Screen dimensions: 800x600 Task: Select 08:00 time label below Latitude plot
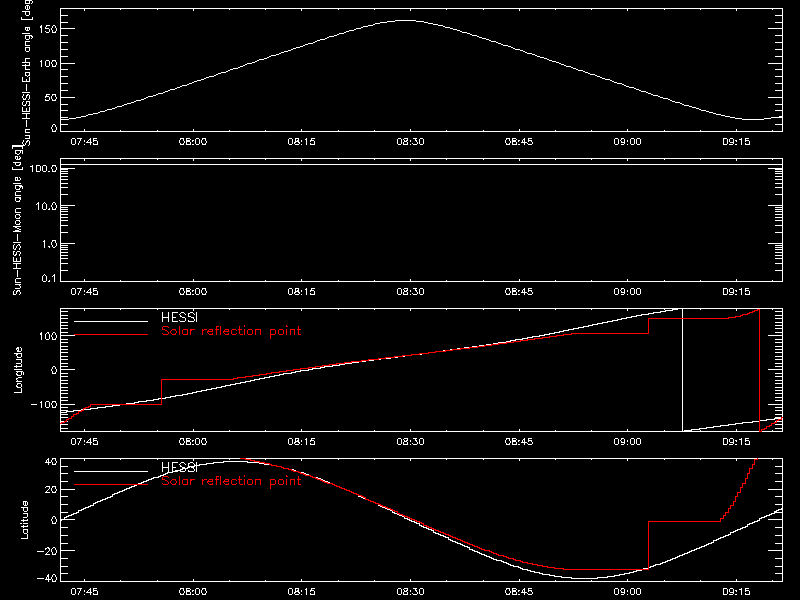click(x=193, y=591)
